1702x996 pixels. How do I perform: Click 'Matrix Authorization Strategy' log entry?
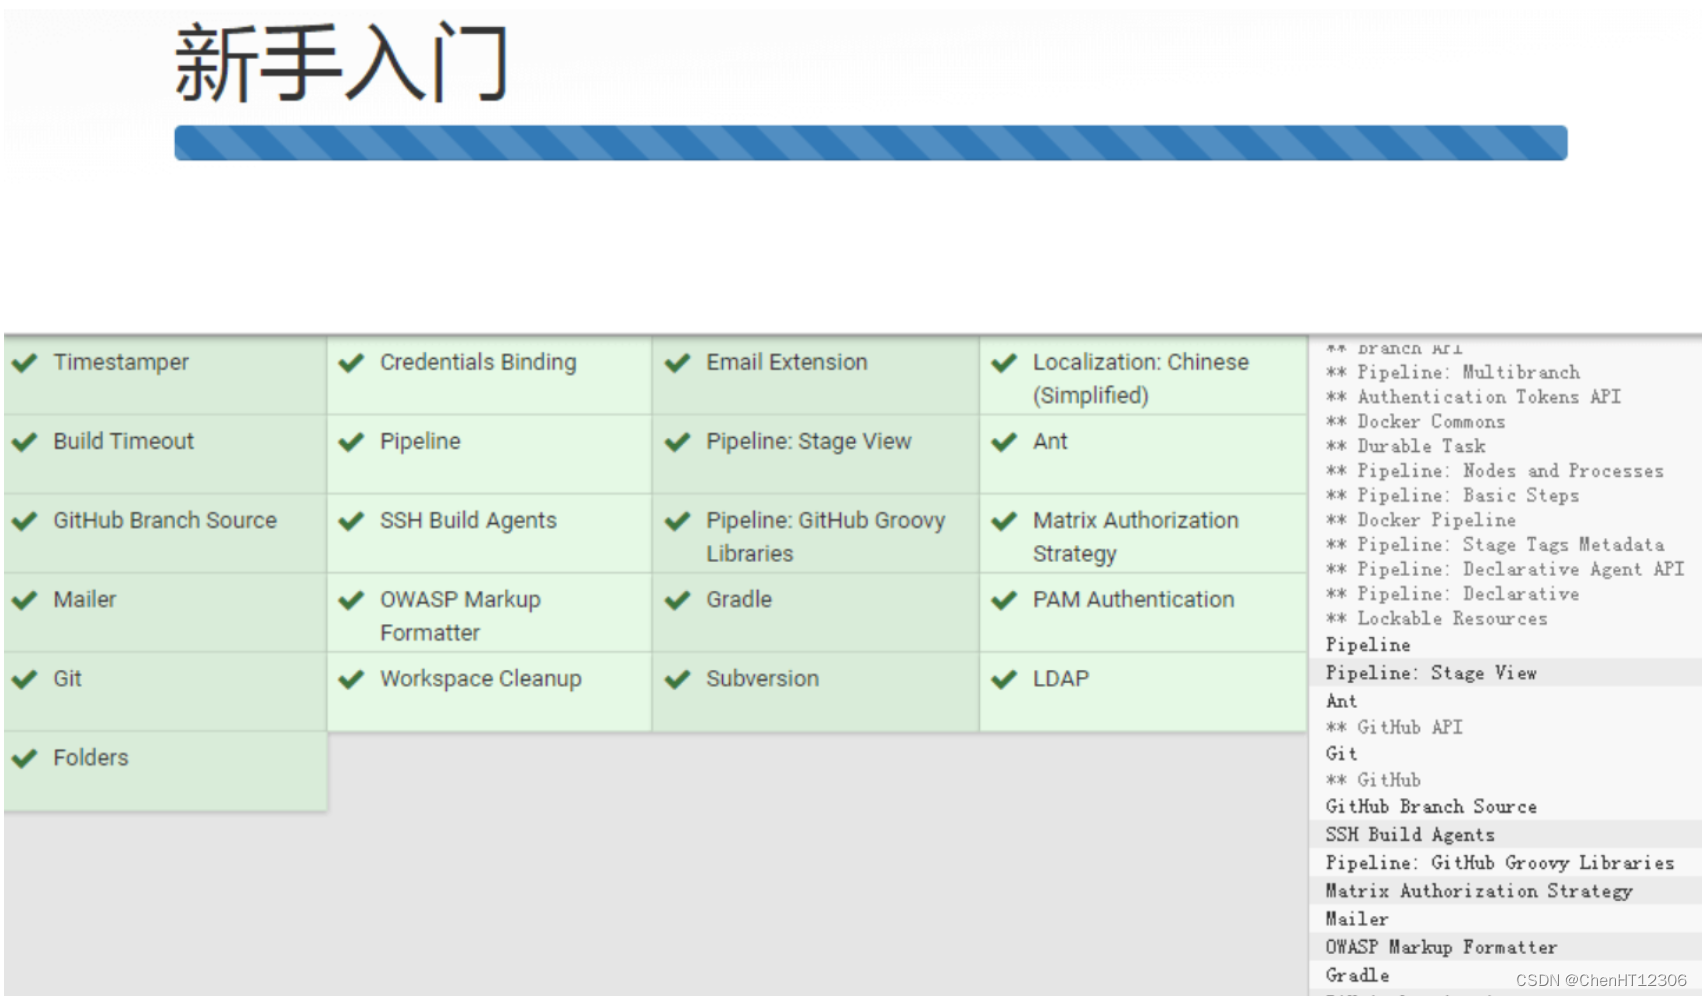pyautogui.click(x=1479, y=890)
